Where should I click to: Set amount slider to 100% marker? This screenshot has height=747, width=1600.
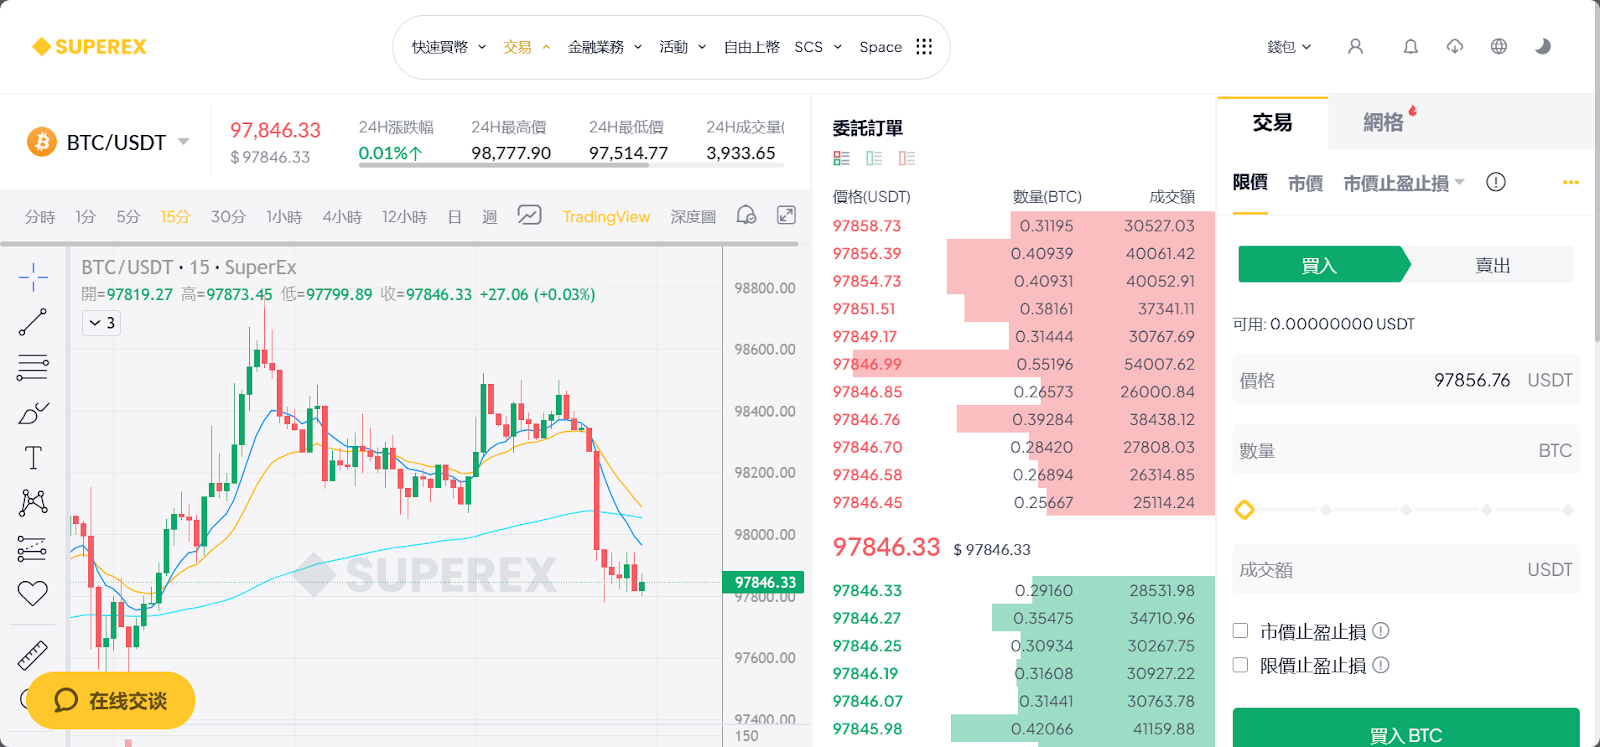pyautogui.click(x=1568, y=510)
